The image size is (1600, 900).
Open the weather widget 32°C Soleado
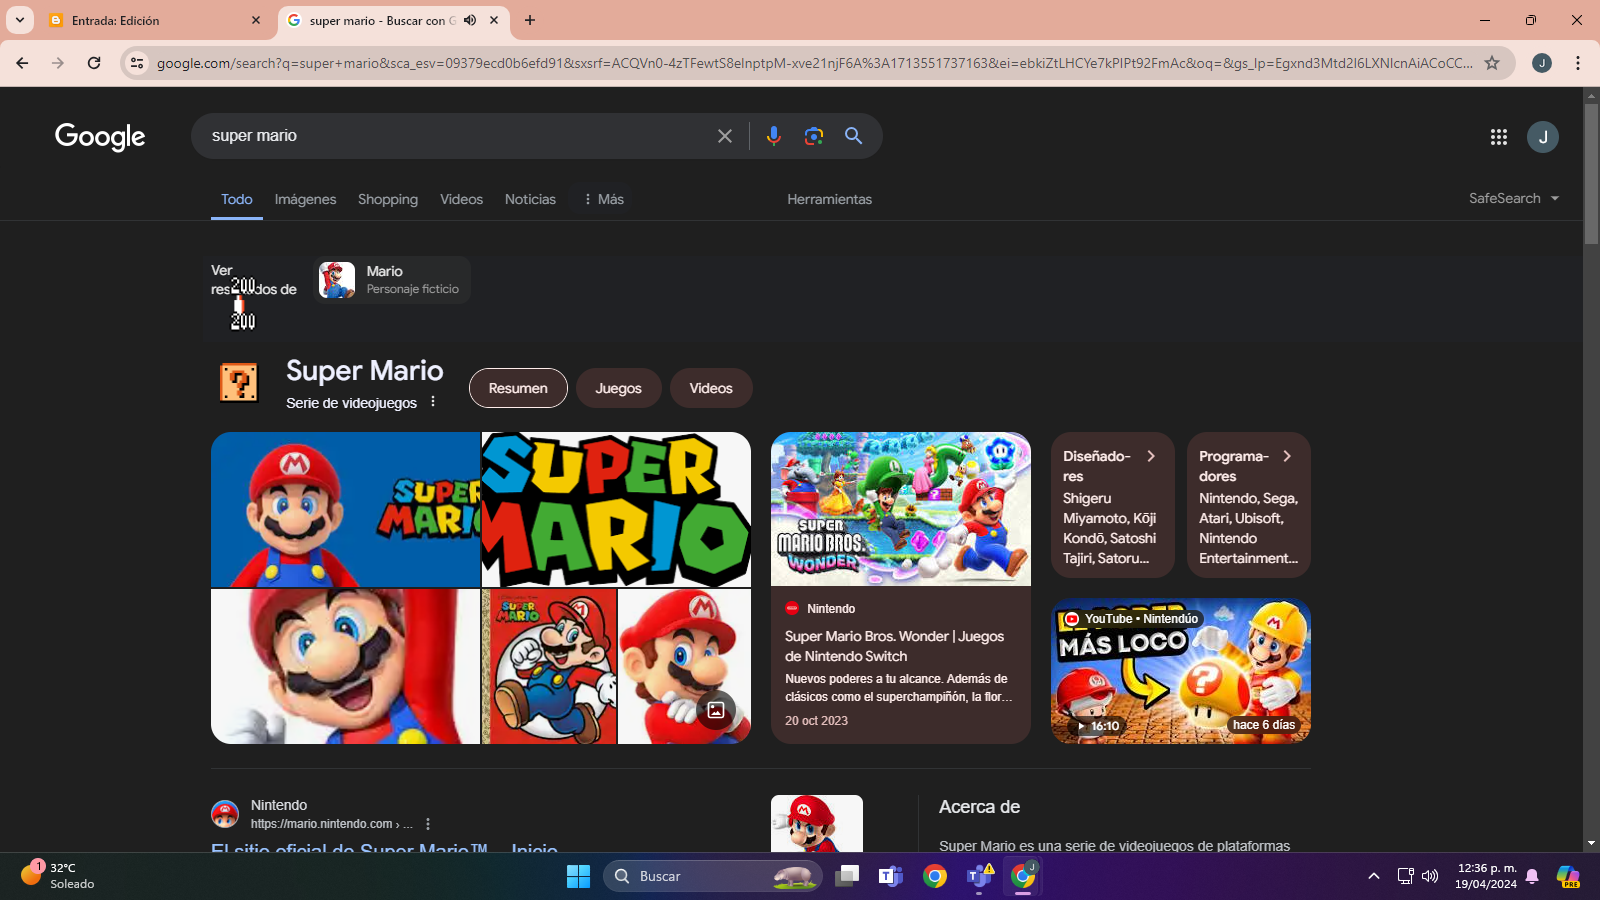(x=57, y=875)
